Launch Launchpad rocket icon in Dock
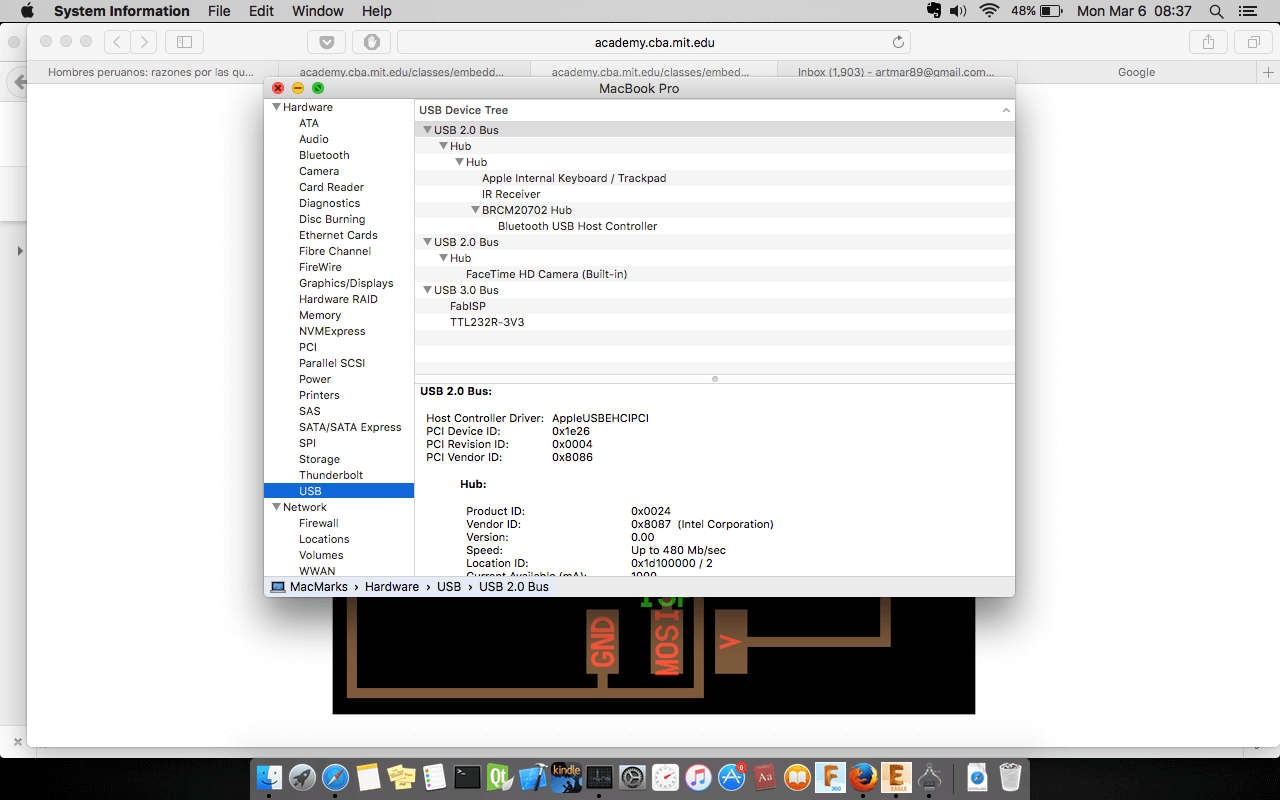 pos(302,778)
